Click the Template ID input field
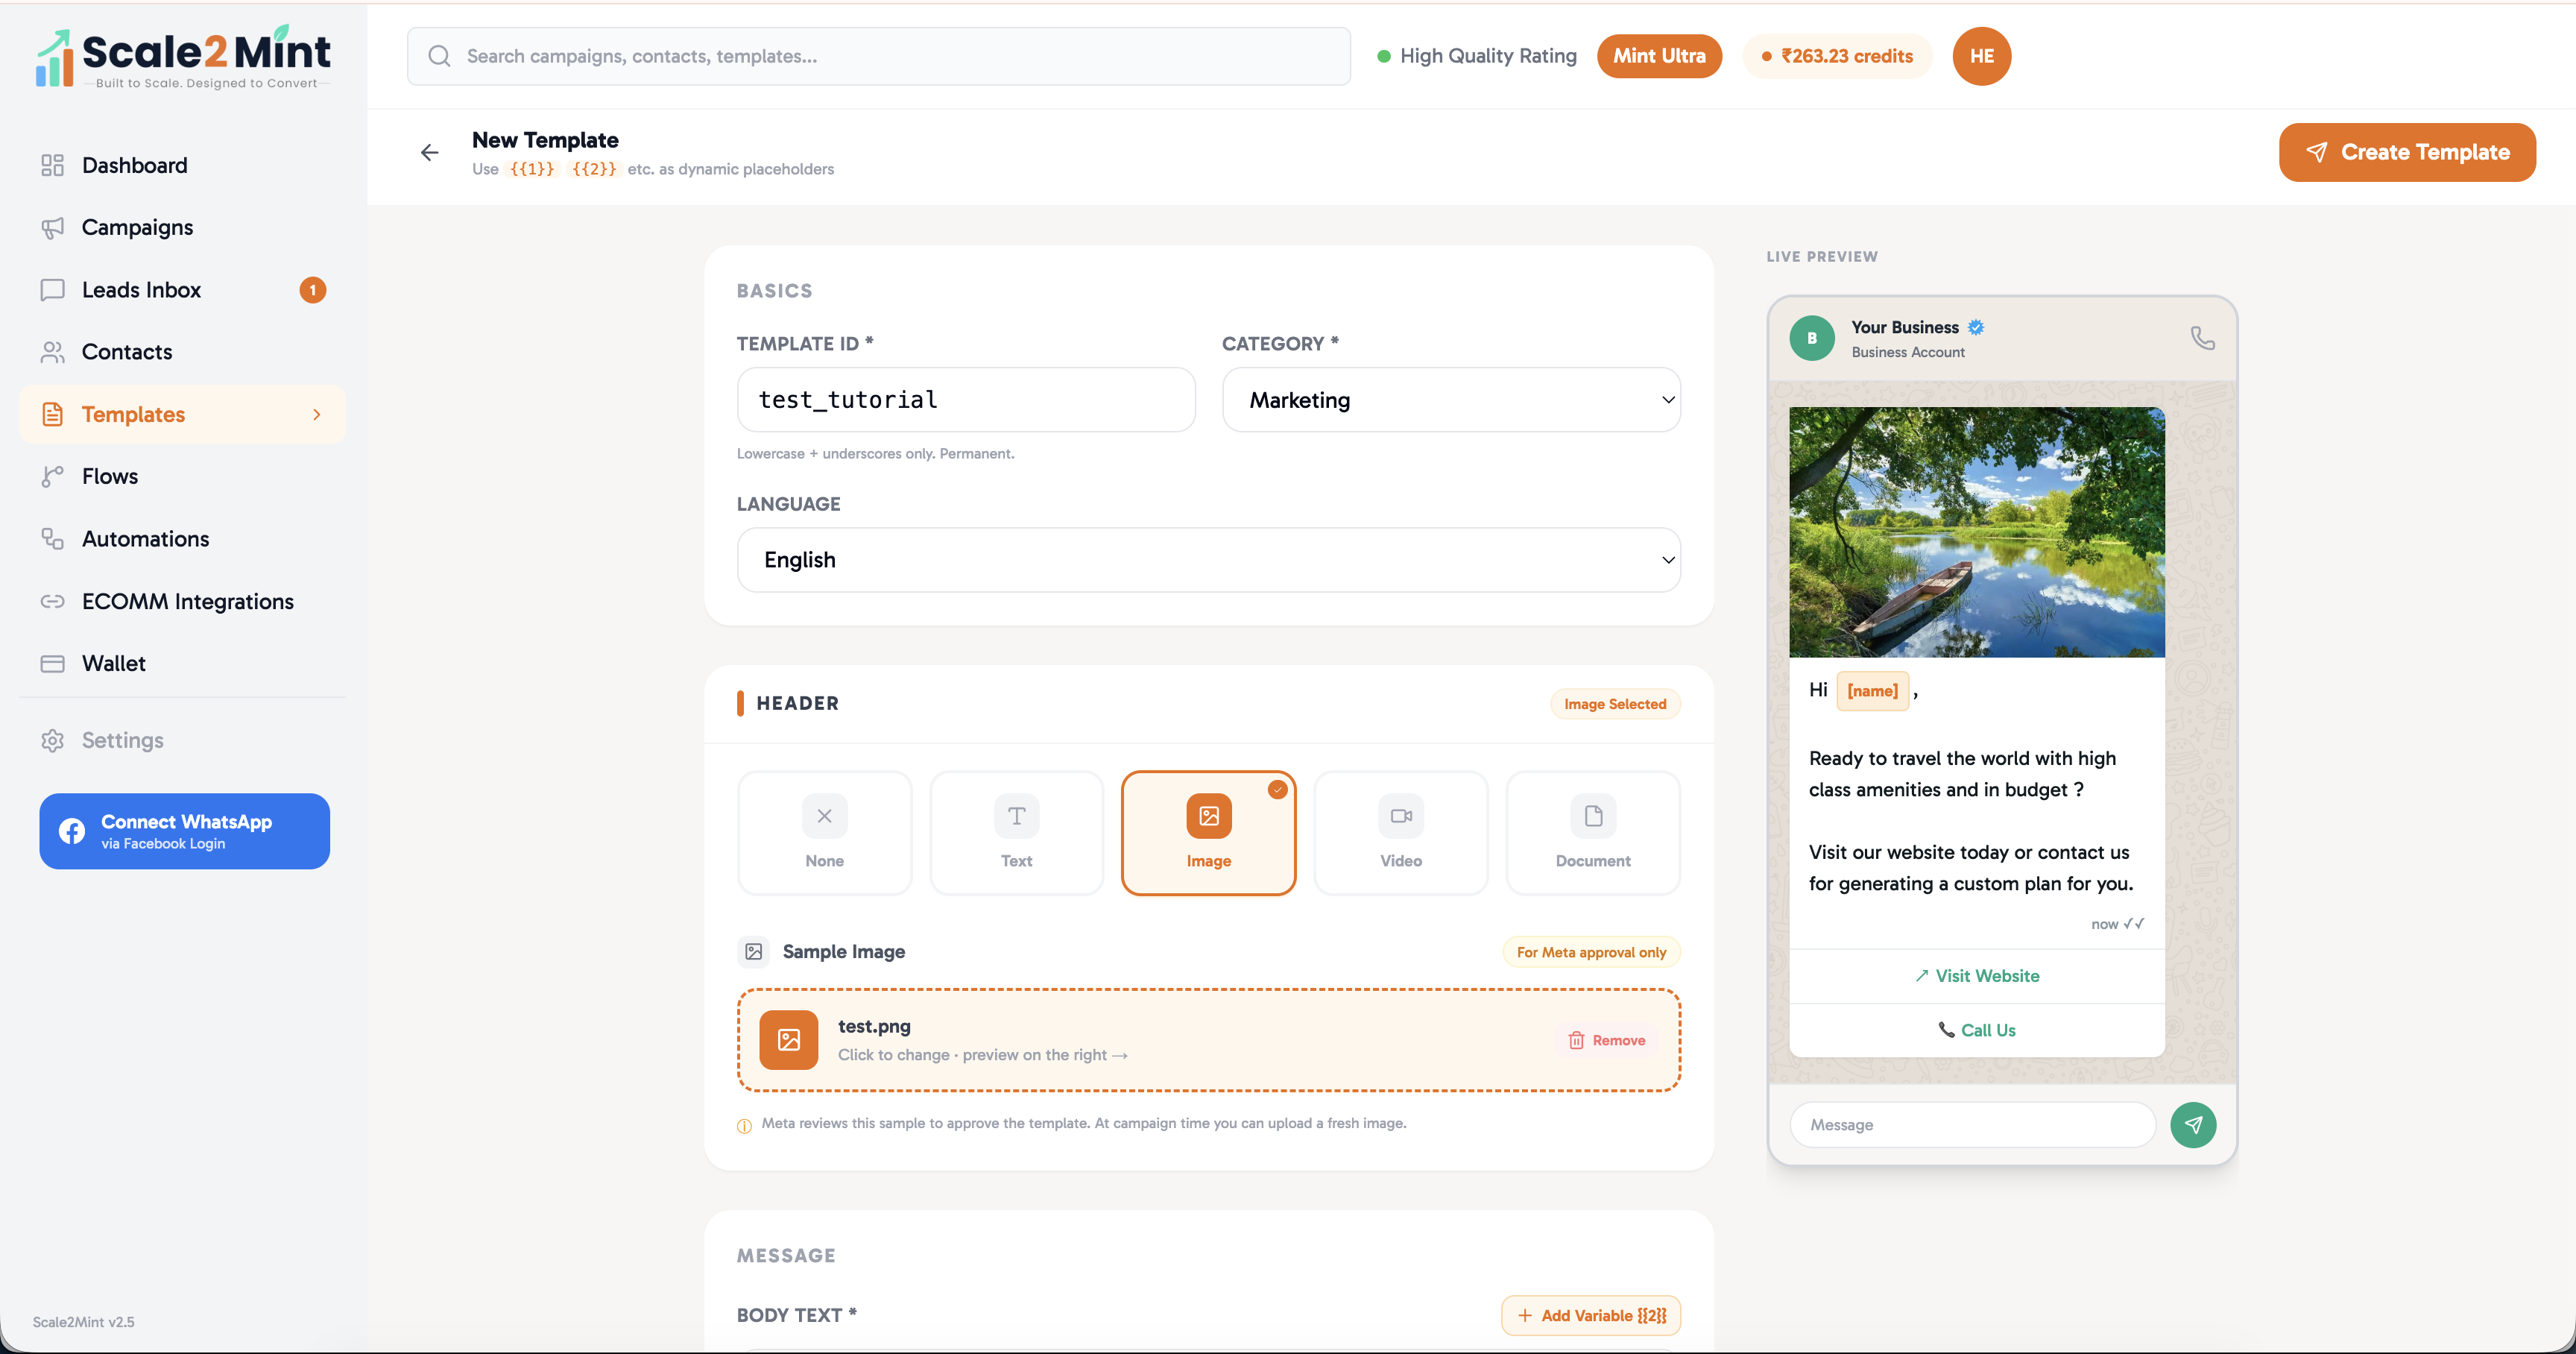The height and width of the screenshot is (1354, 2576). 966,400
